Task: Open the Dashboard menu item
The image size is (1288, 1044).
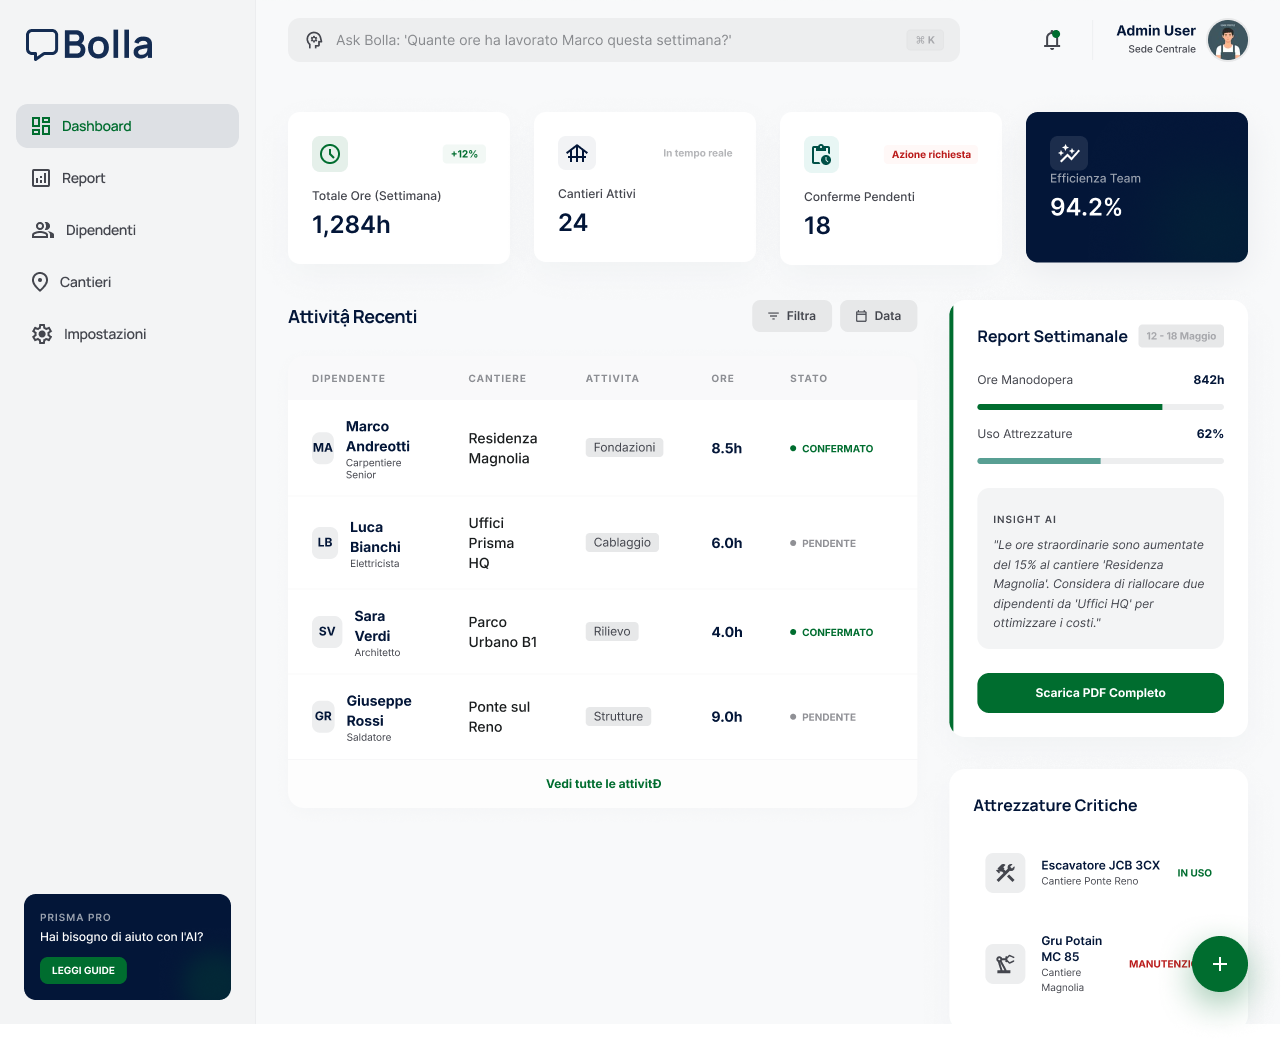Action: [127, 126]
